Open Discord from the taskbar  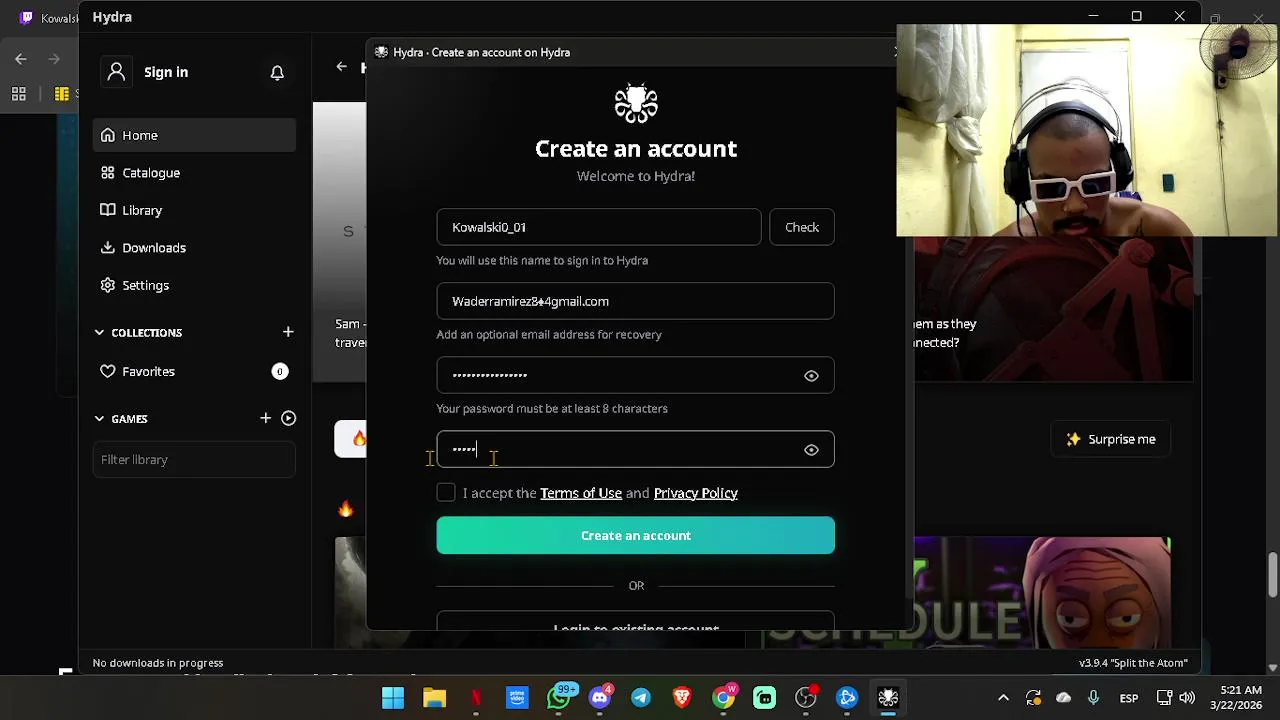[600, 698]
